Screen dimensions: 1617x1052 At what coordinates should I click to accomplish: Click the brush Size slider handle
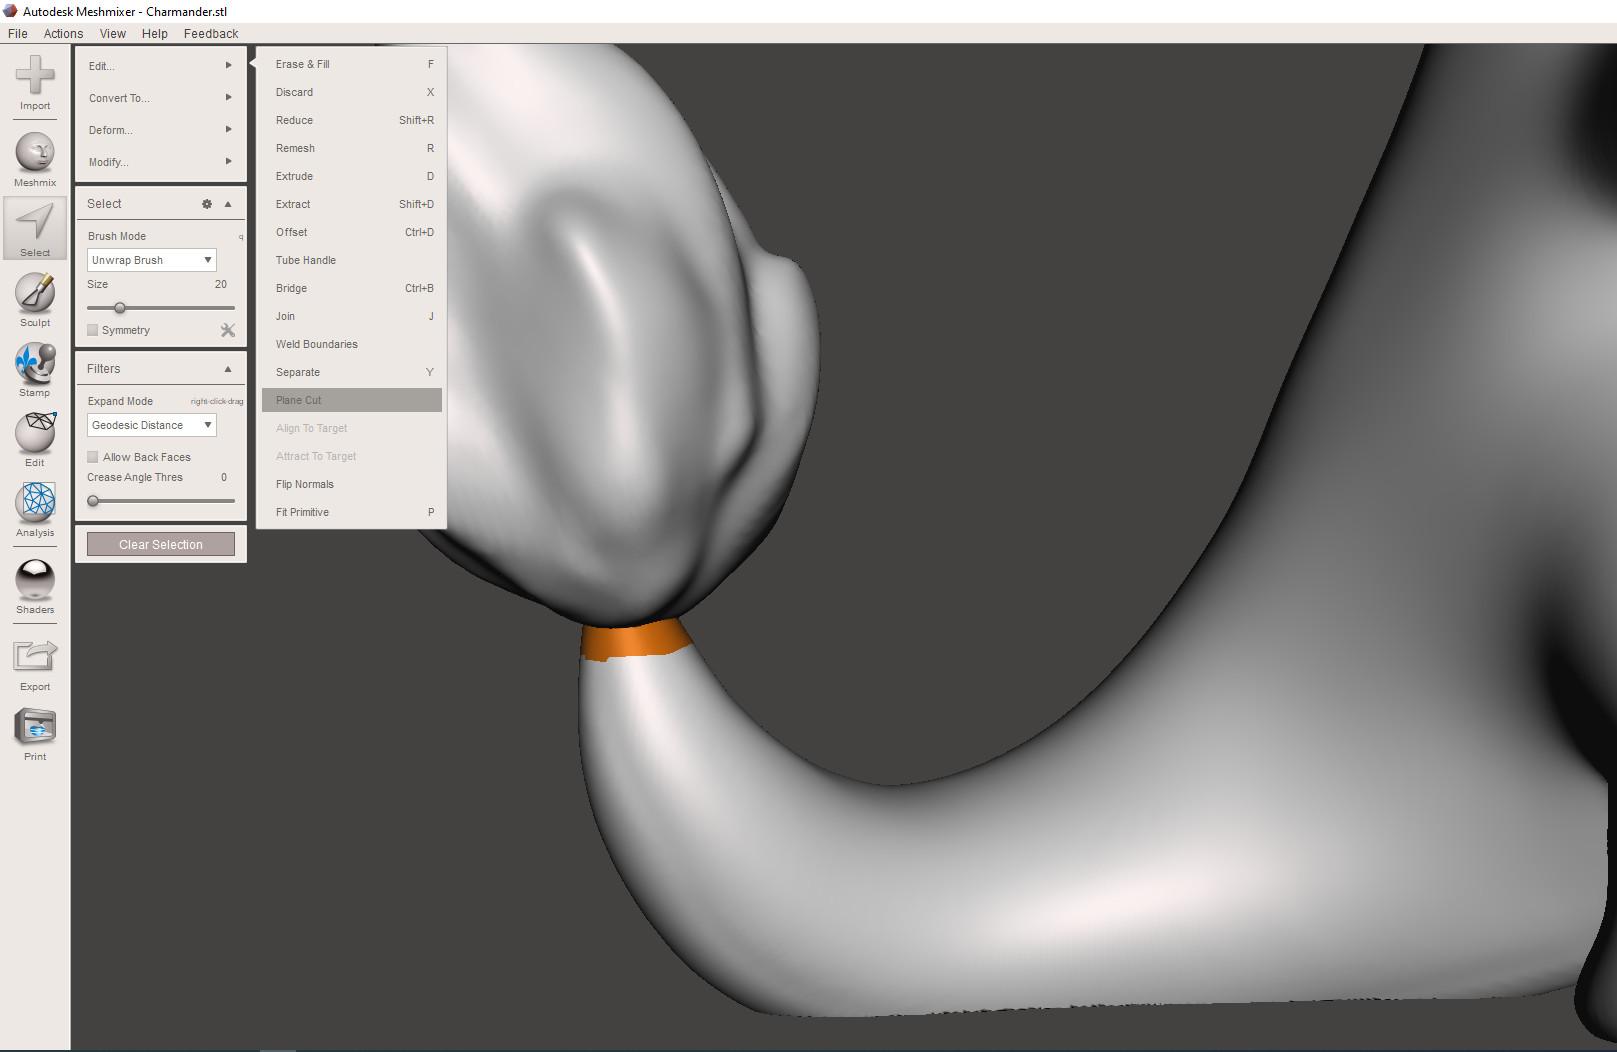pyautogui.click(x=120, y=308)
